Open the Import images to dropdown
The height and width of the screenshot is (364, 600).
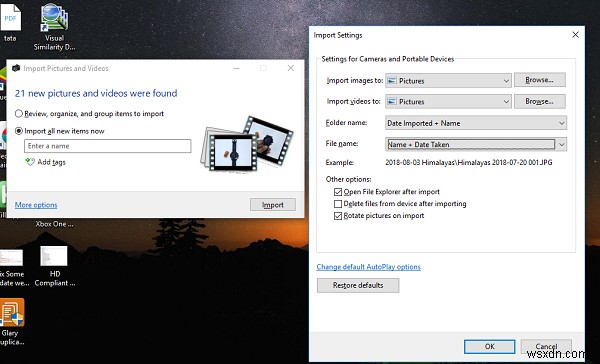pyautogui.click(x=448, y=81)
